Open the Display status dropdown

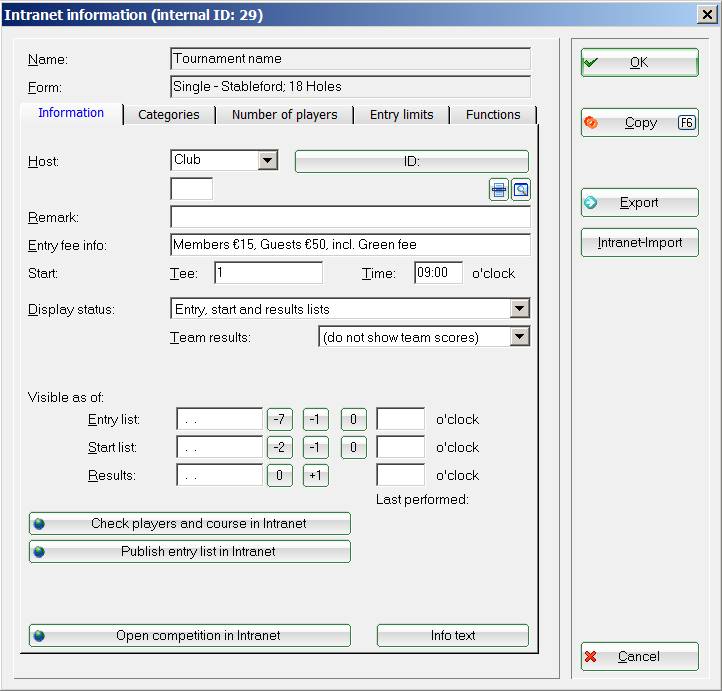tap(519, 310)
